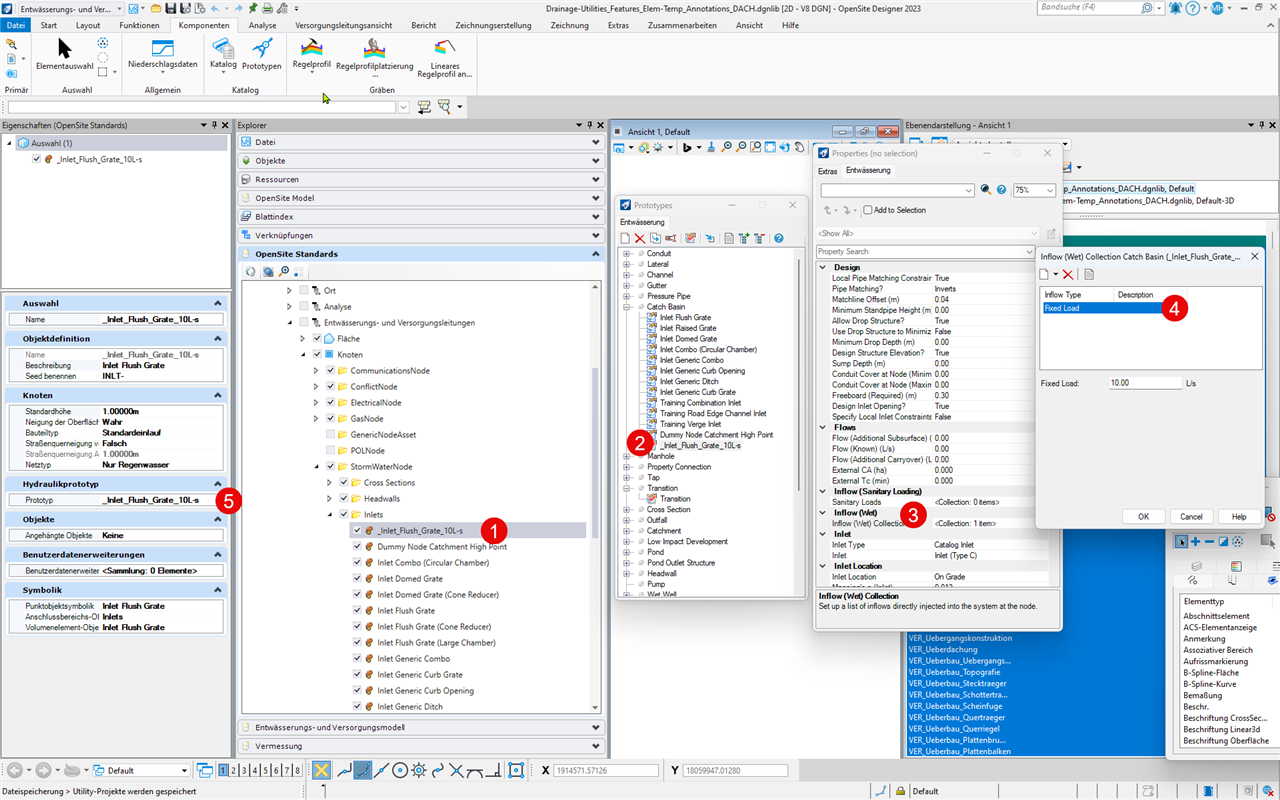This screenshot has width=1280, height=800.
Task: Select the center snap circle icon
Action: (x=400, y=770)
